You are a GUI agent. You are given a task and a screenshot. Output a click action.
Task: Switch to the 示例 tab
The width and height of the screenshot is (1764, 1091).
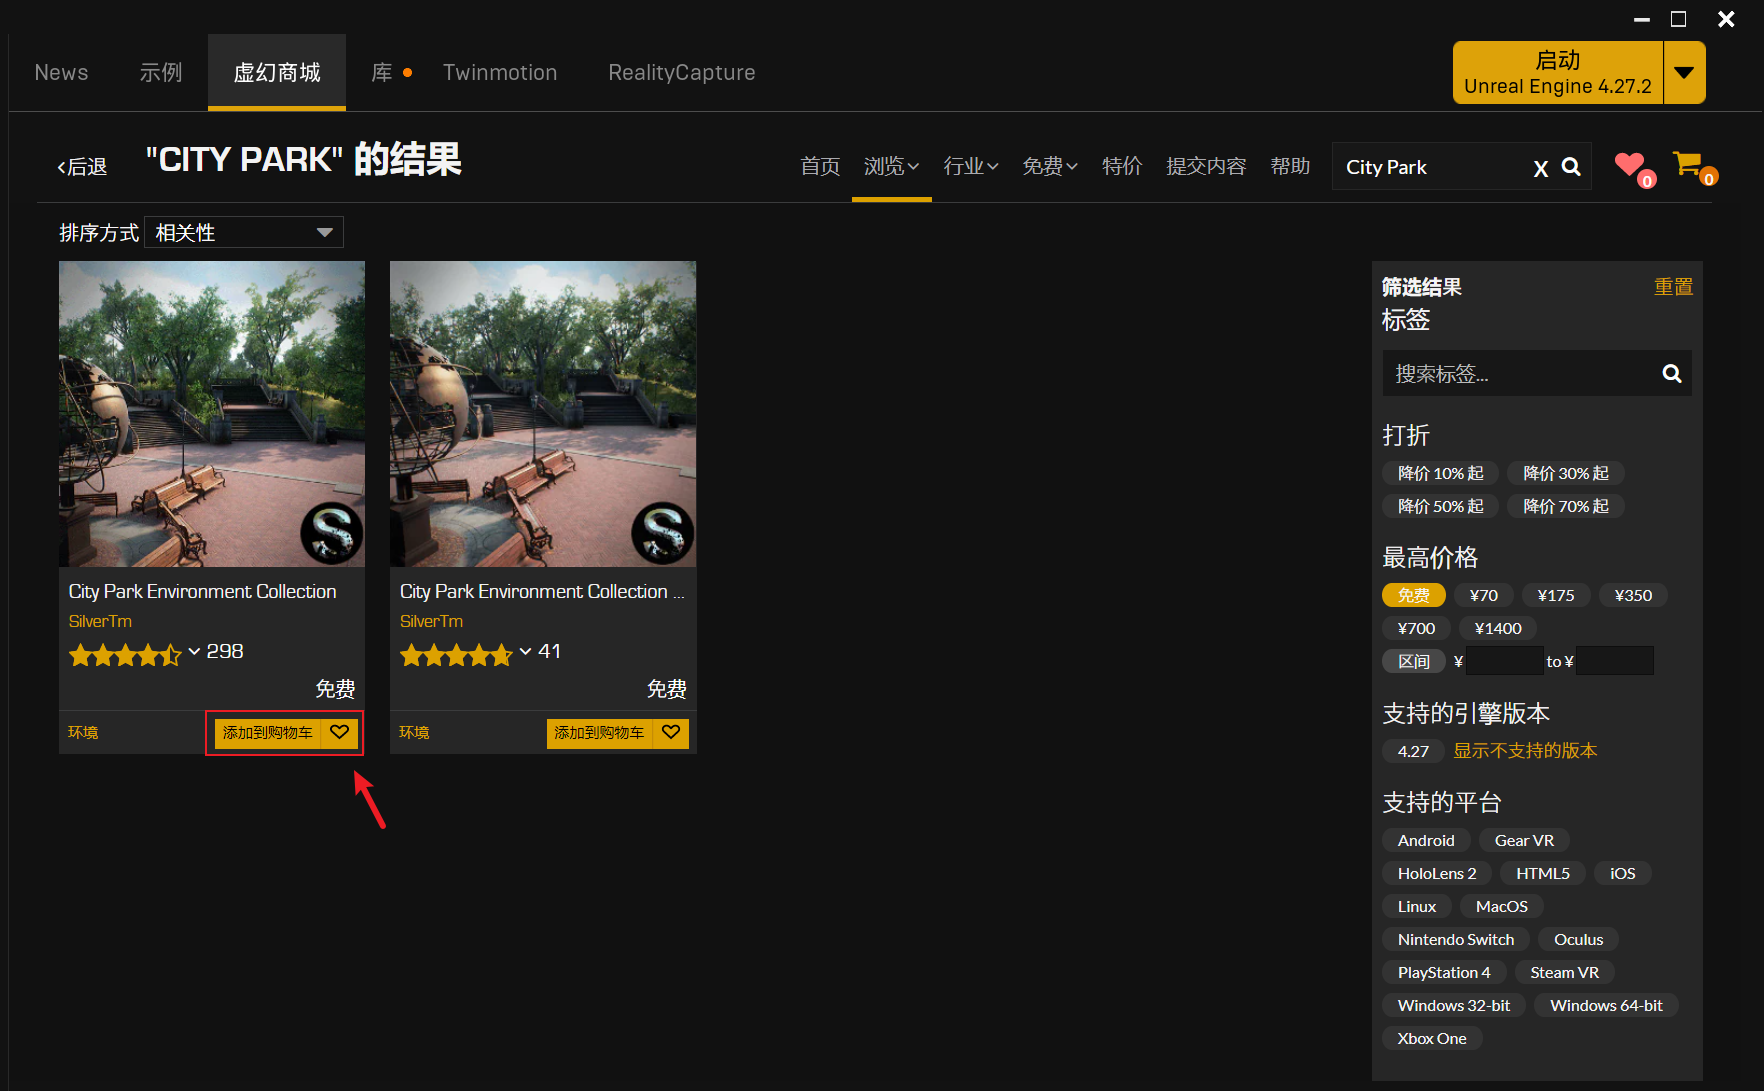161,72
